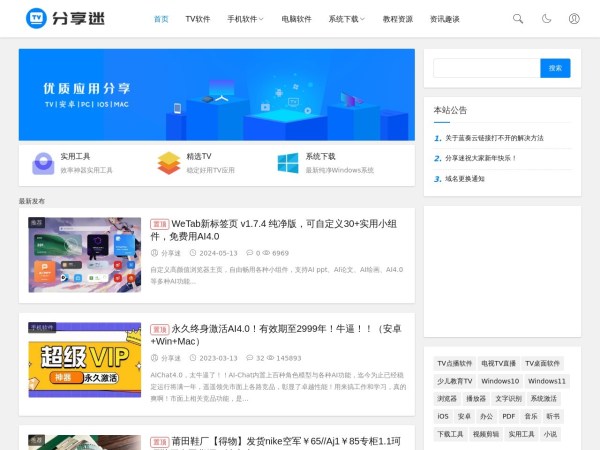Click the 手机软件 category badge on VIP thumbnail

click(x=42, y=328)
